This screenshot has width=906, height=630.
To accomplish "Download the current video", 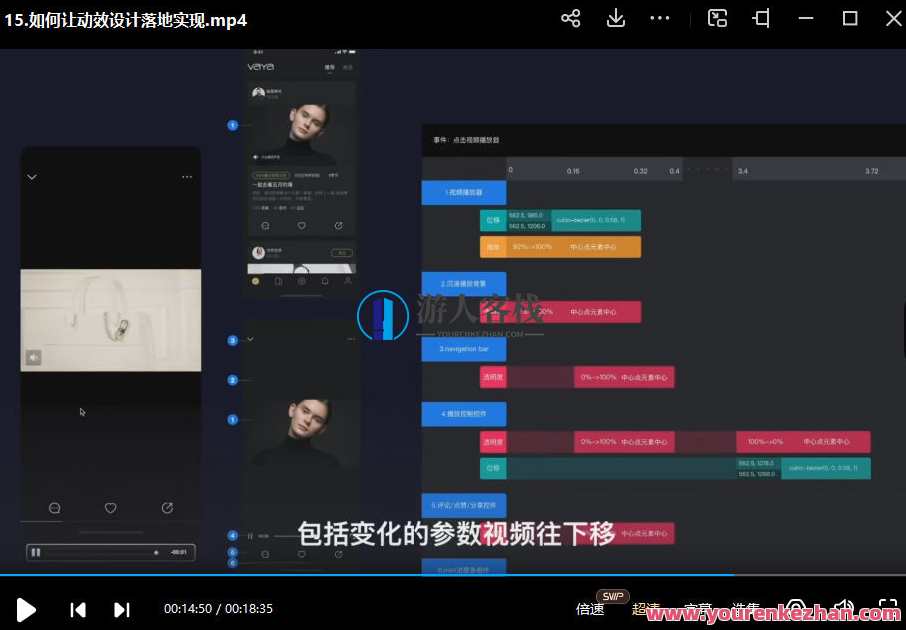I will [615, 18].
